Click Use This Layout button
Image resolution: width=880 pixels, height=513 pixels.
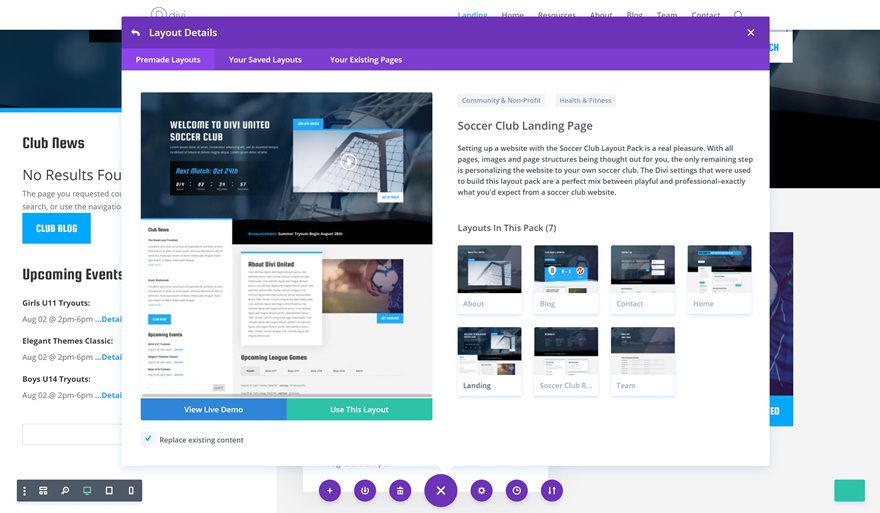click(x=359, y=410)
